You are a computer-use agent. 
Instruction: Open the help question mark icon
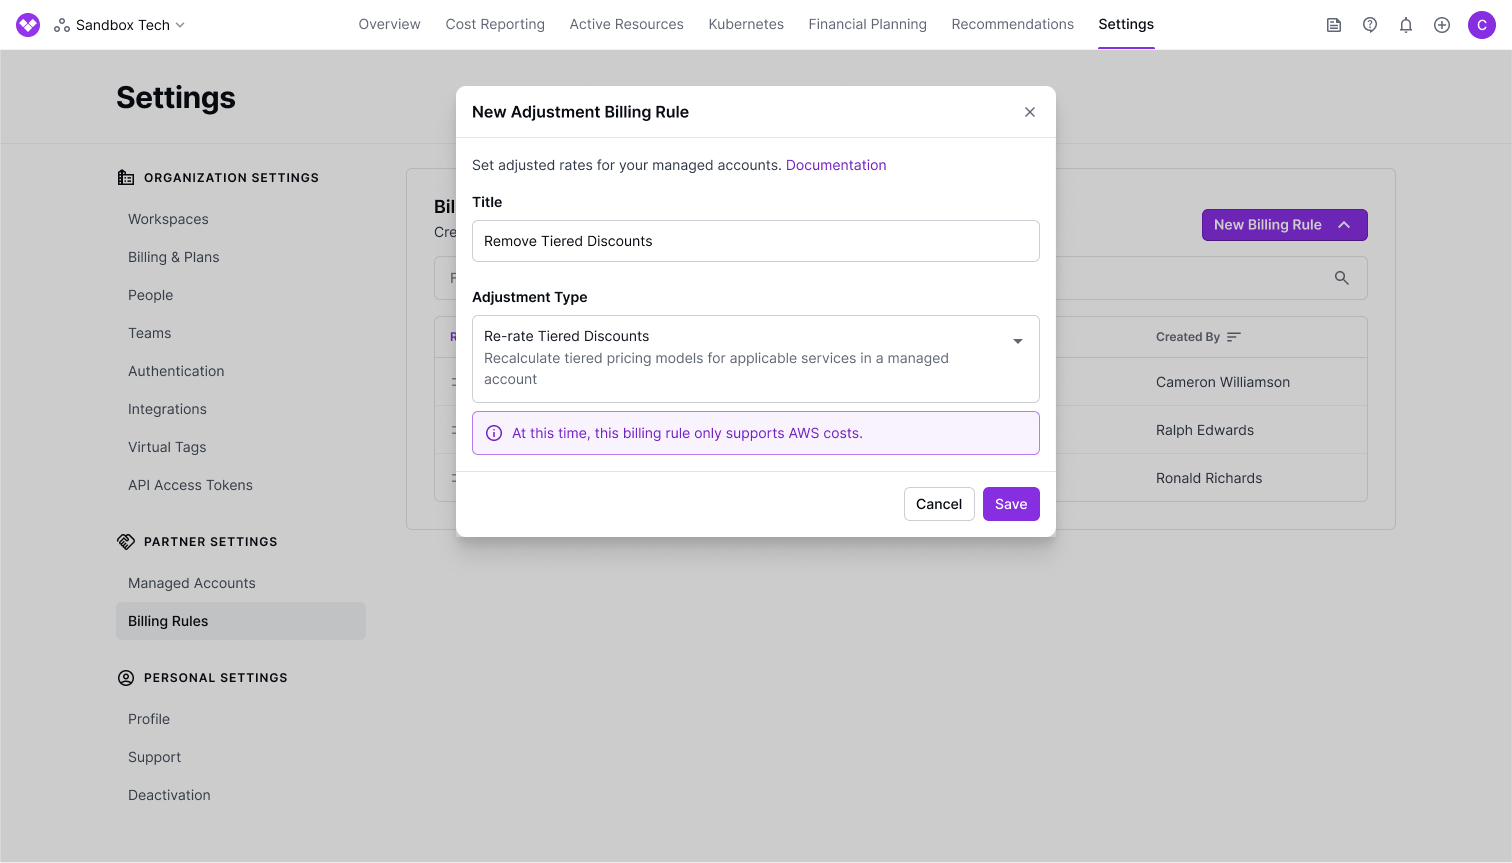coord(1370,25)
